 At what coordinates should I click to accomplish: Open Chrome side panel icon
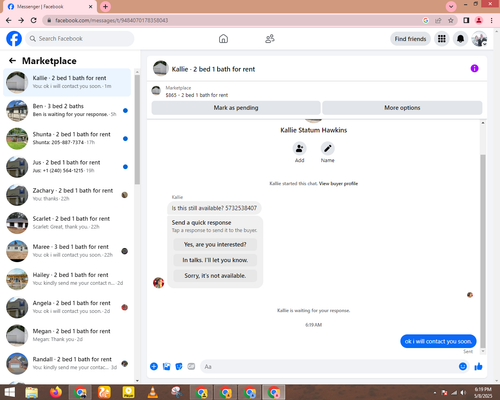[x=466, y=20]
